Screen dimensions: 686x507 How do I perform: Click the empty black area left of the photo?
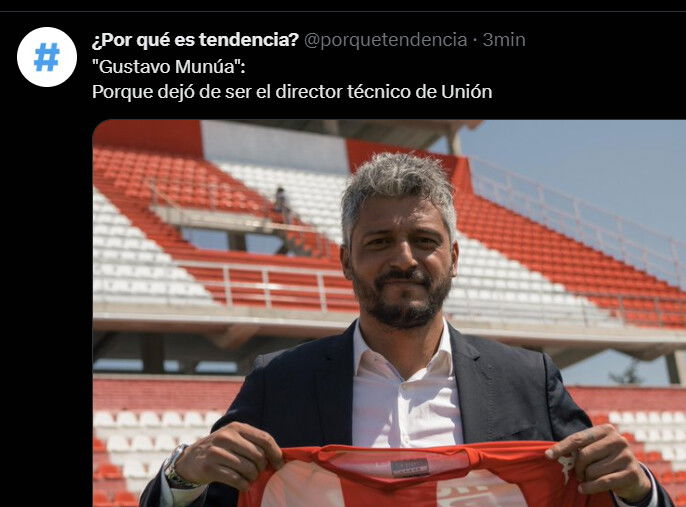[46, 306]
